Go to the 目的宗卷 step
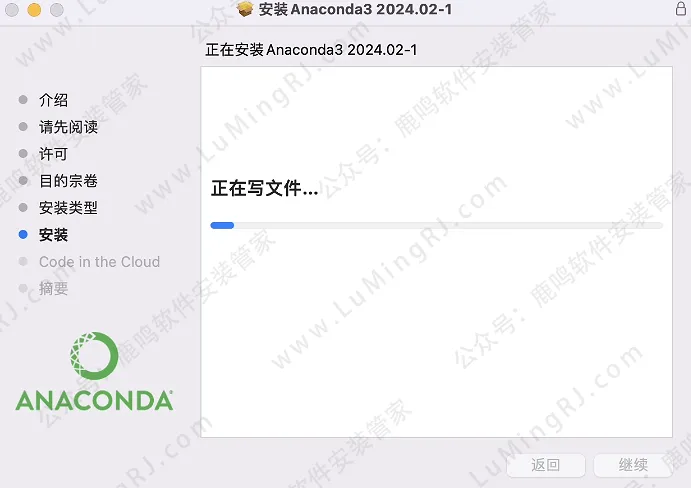 click(x=68, y=181)
